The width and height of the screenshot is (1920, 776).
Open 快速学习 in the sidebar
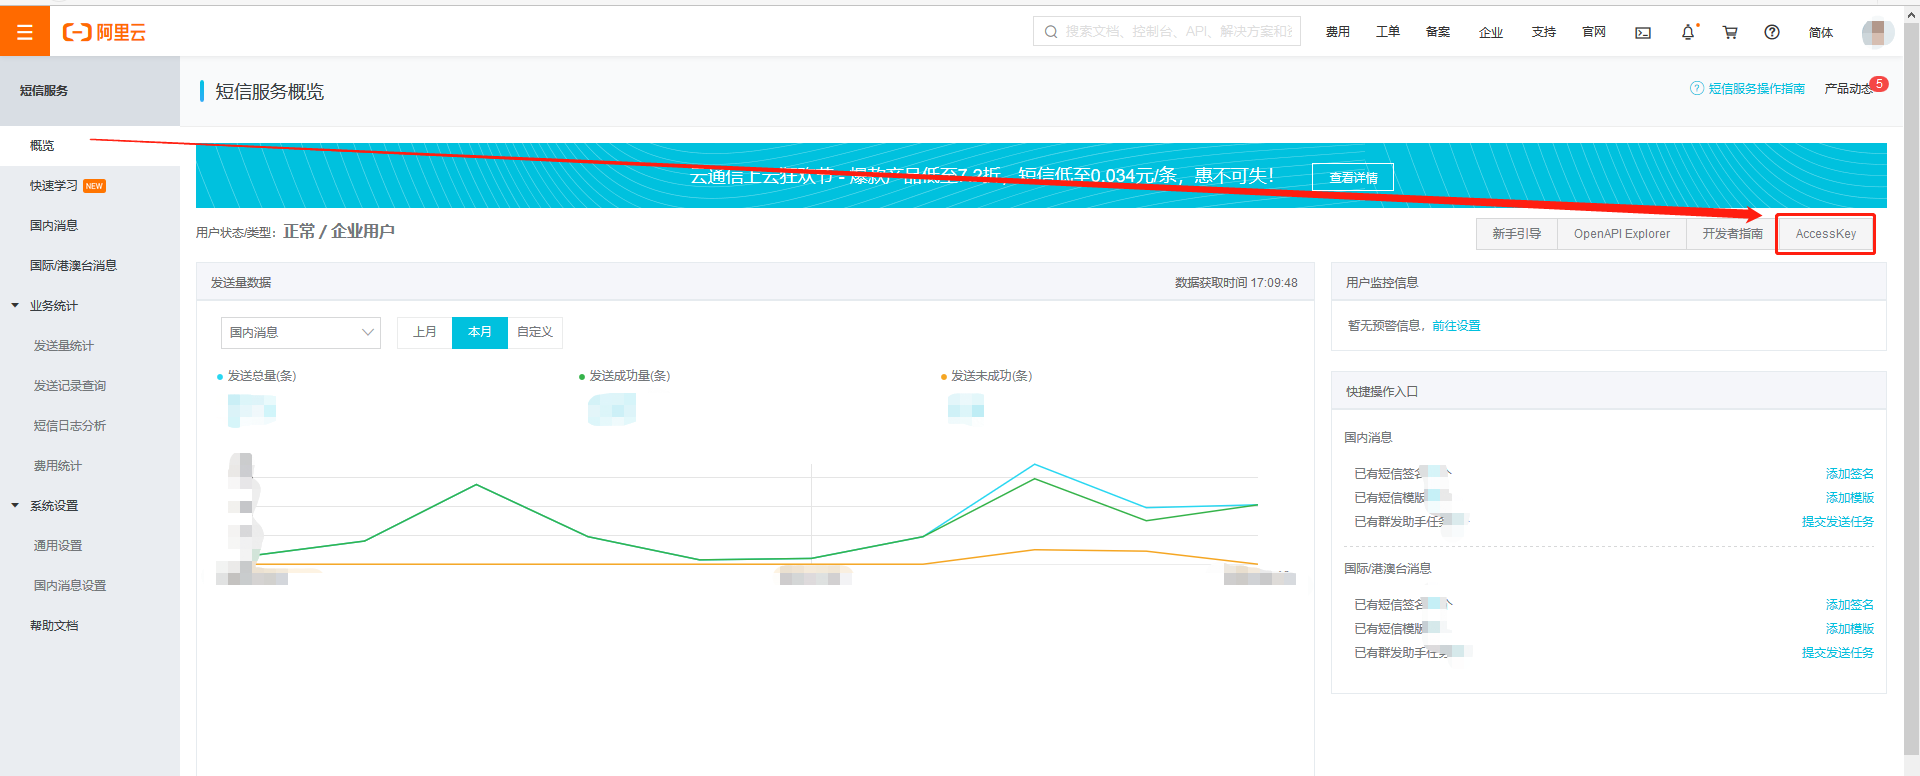(x=54, y=186)
